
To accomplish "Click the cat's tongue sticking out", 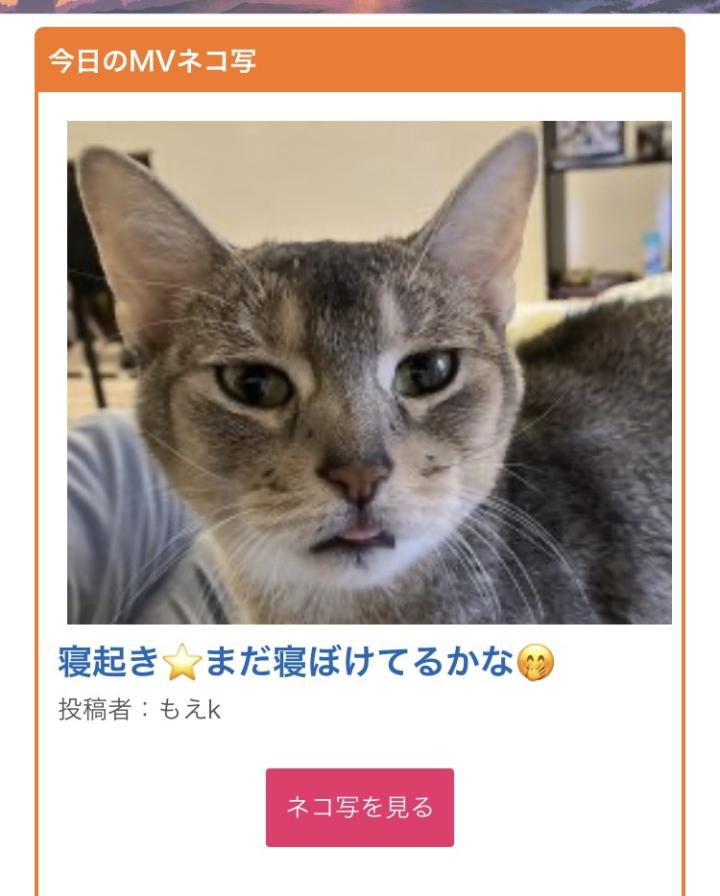I will coord(362,534).
